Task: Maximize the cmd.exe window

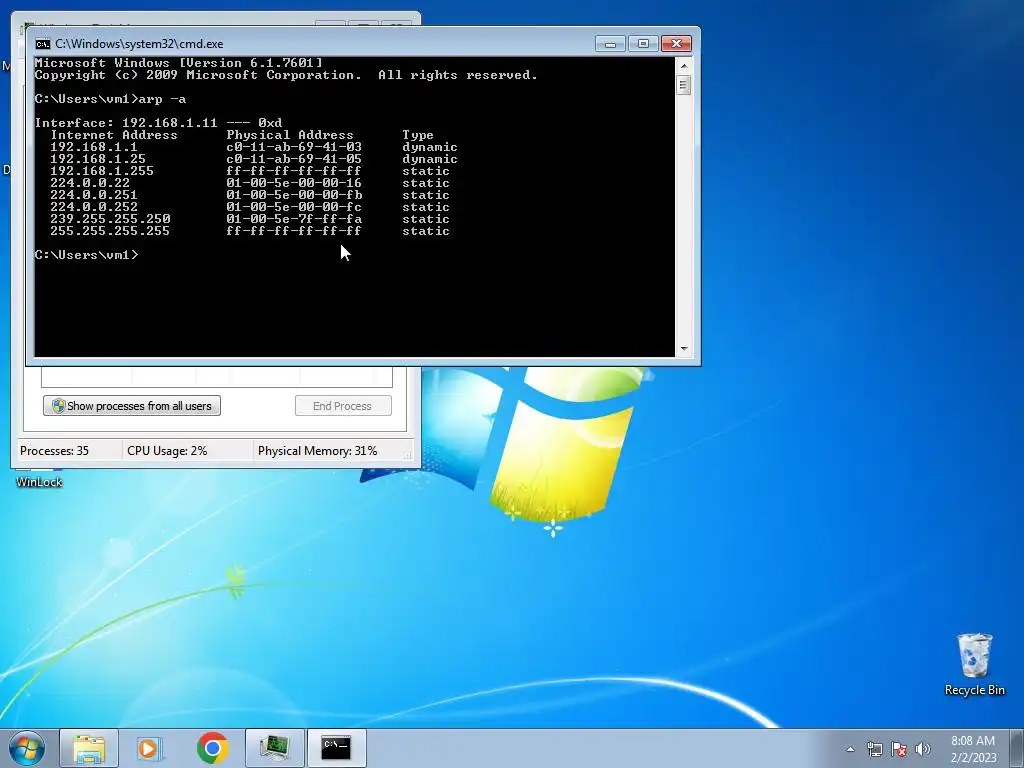Action: (643, 44)
